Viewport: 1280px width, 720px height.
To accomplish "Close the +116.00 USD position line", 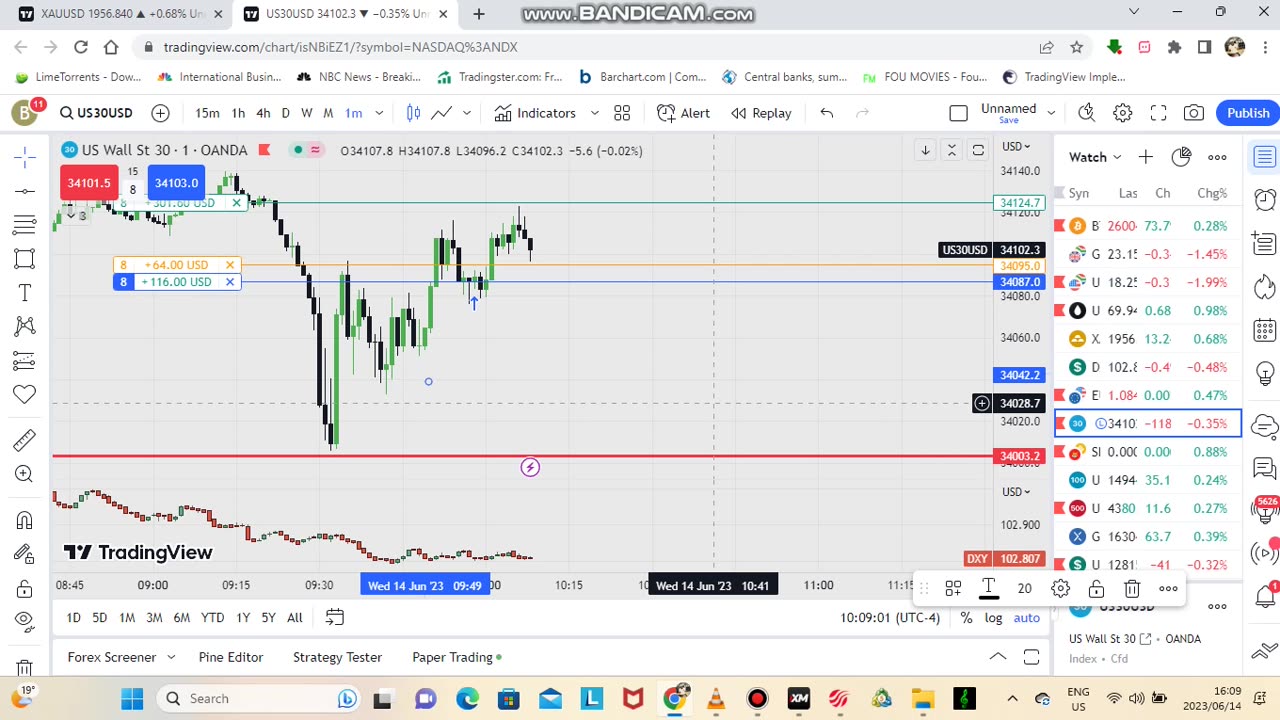I will (x=230, y=282).
